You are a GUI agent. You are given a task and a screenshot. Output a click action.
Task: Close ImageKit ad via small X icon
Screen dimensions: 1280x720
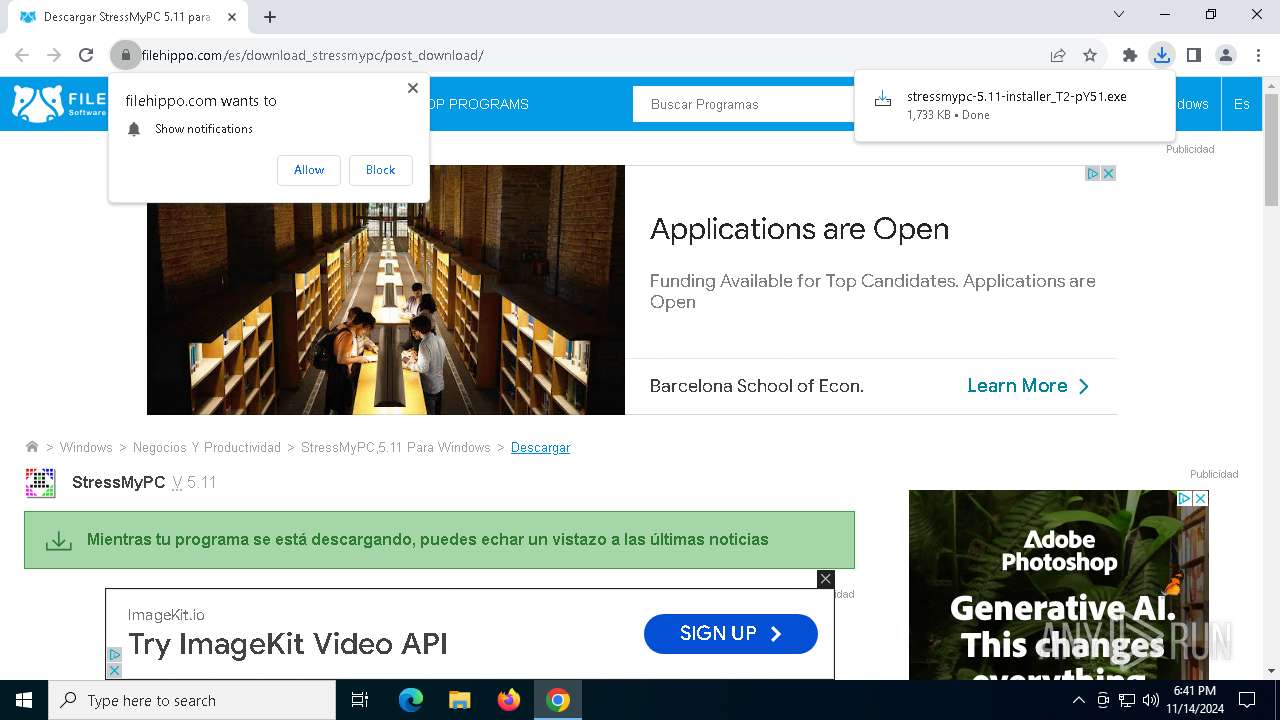pos(114,670)
